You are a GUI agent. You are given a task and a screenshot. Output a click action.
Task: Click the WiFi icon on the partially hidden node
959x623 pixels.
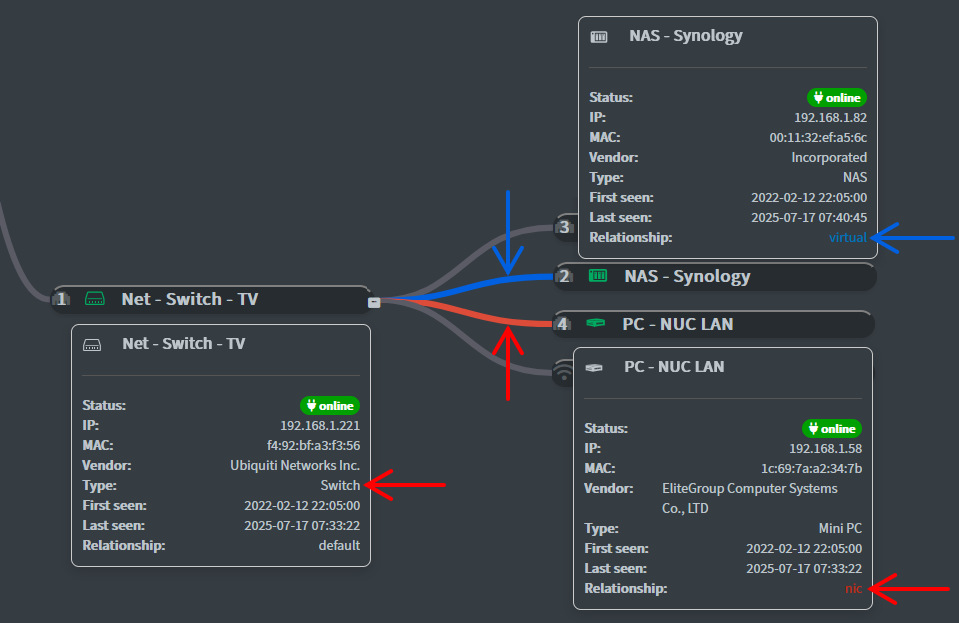point(564,373)
